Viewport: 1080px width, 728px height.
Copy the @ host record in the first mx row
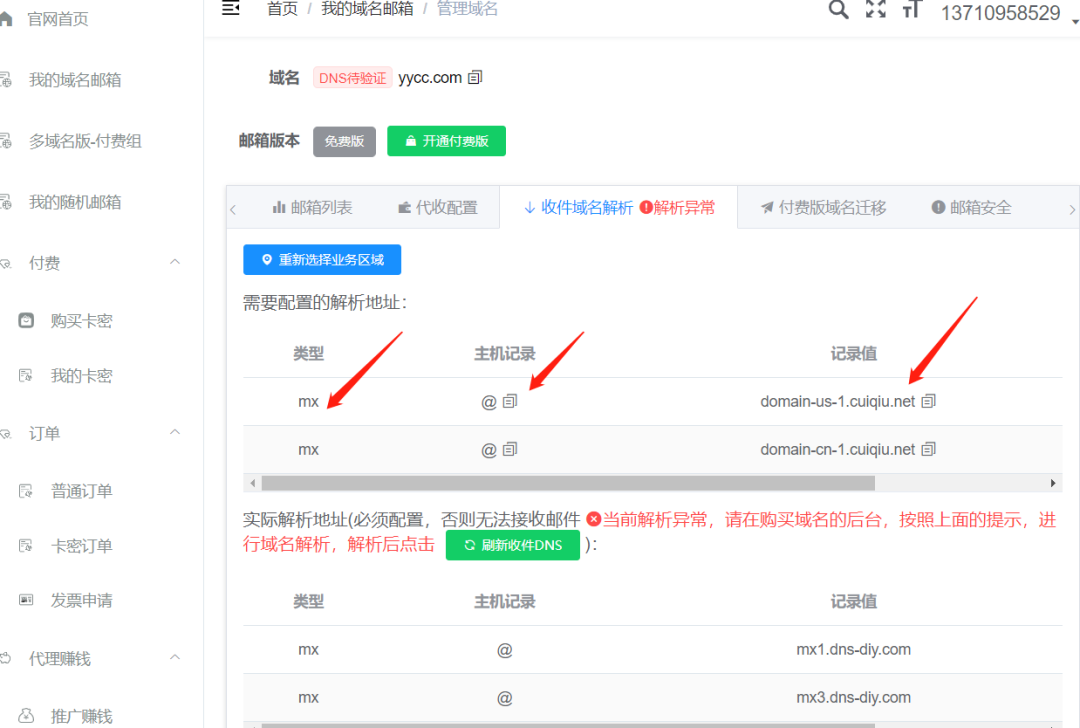pyautogui.click(x=510, y=401)
